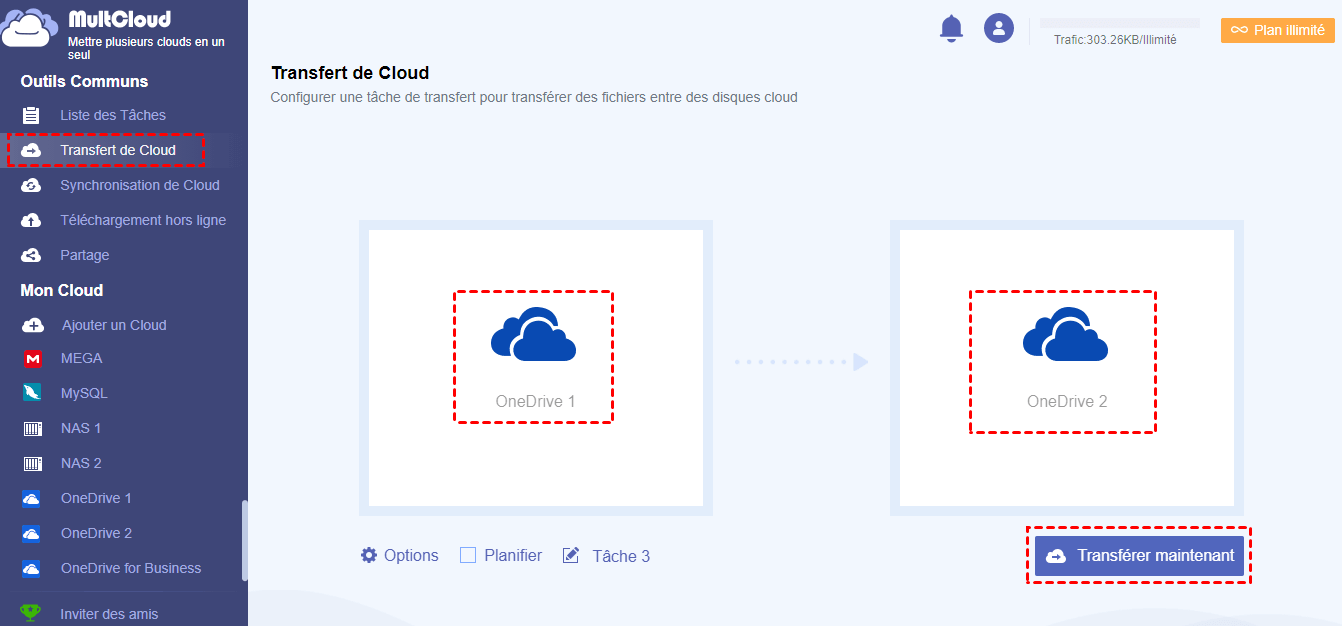Click Transférer maintenant button

pos(1139,556)
